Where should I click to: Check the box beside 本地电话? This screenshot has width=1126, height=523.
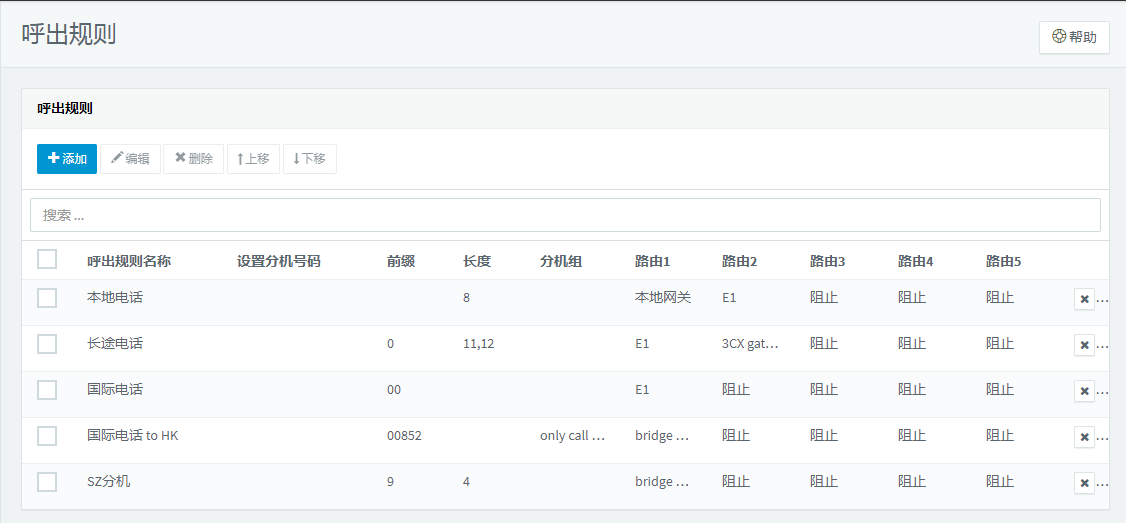point(47,297)
